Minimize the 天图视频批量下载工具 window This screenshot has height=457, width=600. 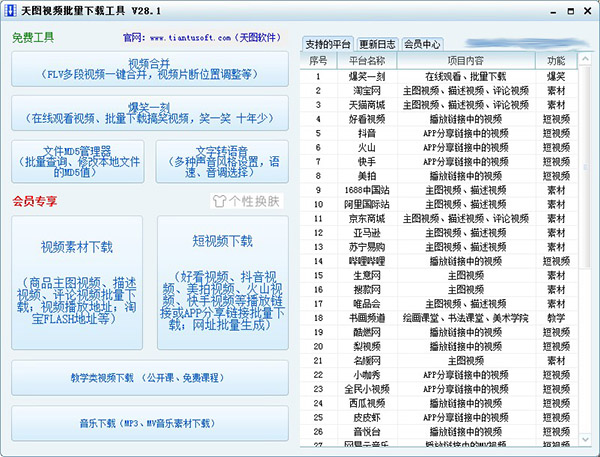[553, 11]
